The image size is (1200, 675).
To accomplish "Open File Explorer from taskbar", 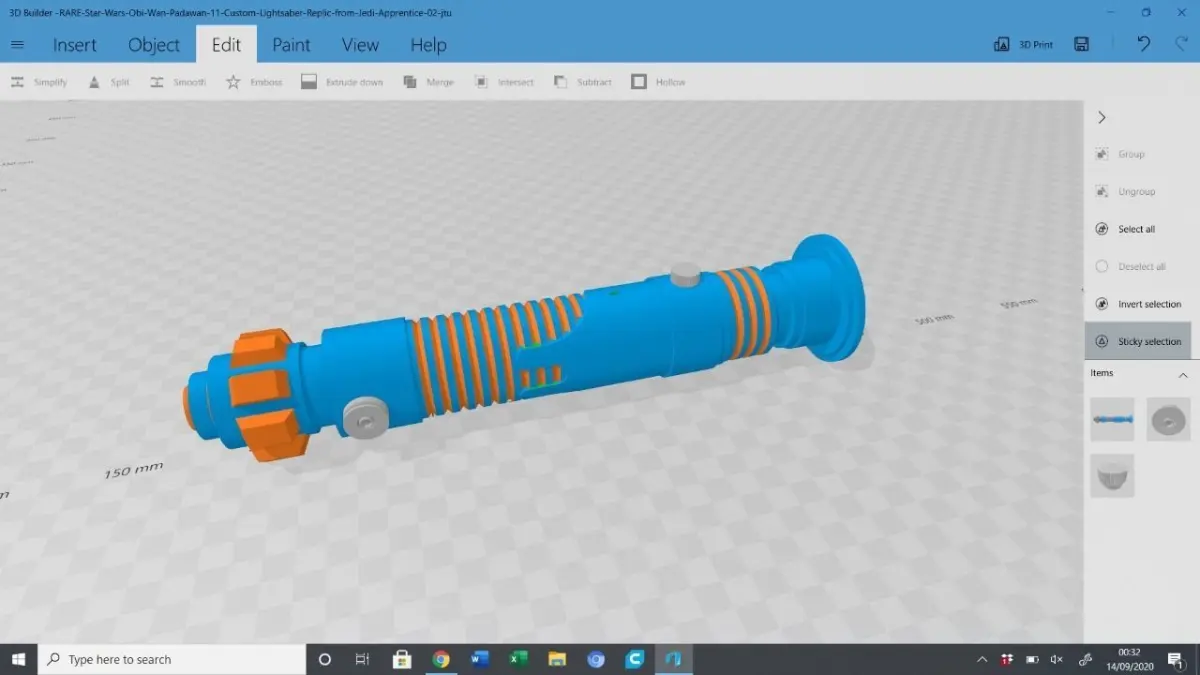I will [x=557, y=659].
